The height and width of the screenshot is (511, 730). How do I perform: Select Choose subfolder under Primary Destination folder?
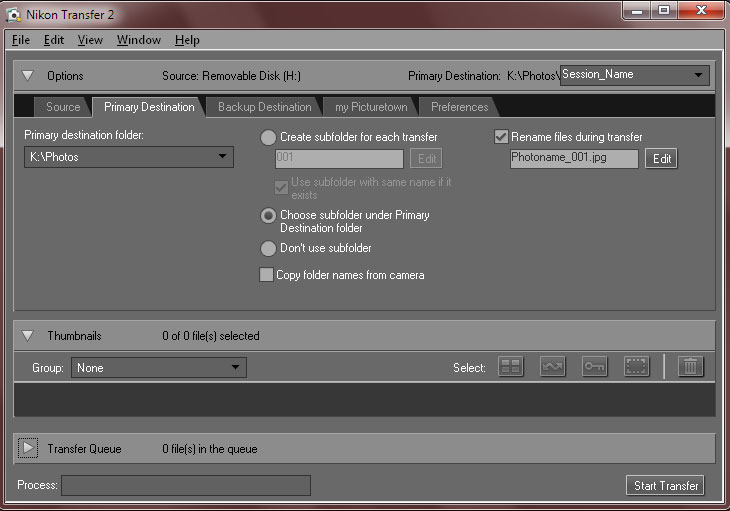click(268, 215)
